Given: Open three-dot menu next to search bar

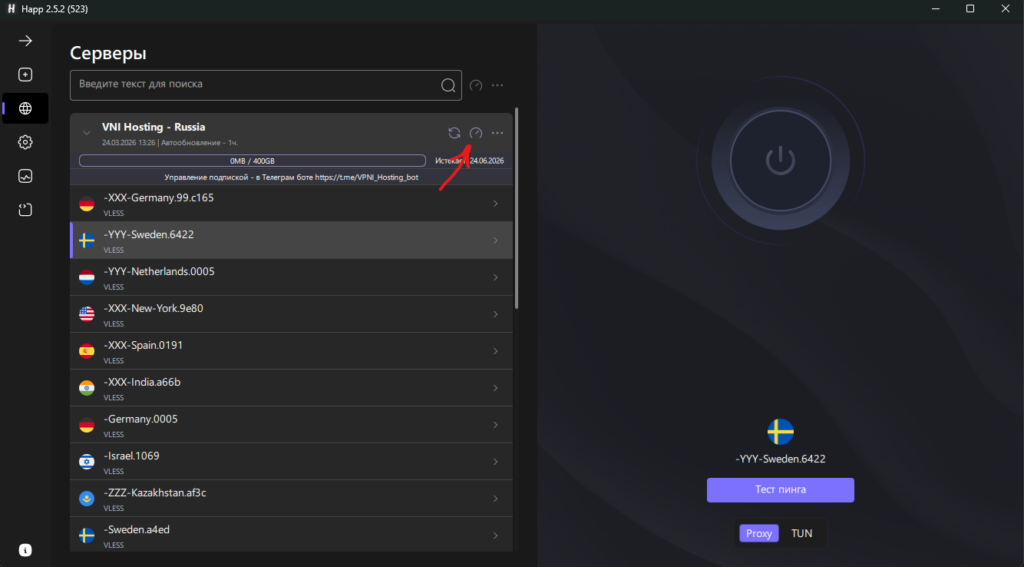Looking at the screenshot, I should [497, 85].
